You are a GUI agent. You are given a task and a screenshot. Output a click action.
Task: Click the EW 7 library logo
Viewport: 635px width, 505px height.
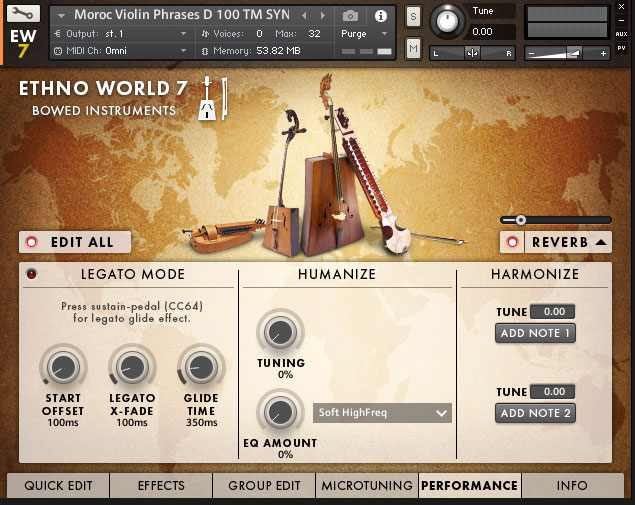click(x=23, y=43)
